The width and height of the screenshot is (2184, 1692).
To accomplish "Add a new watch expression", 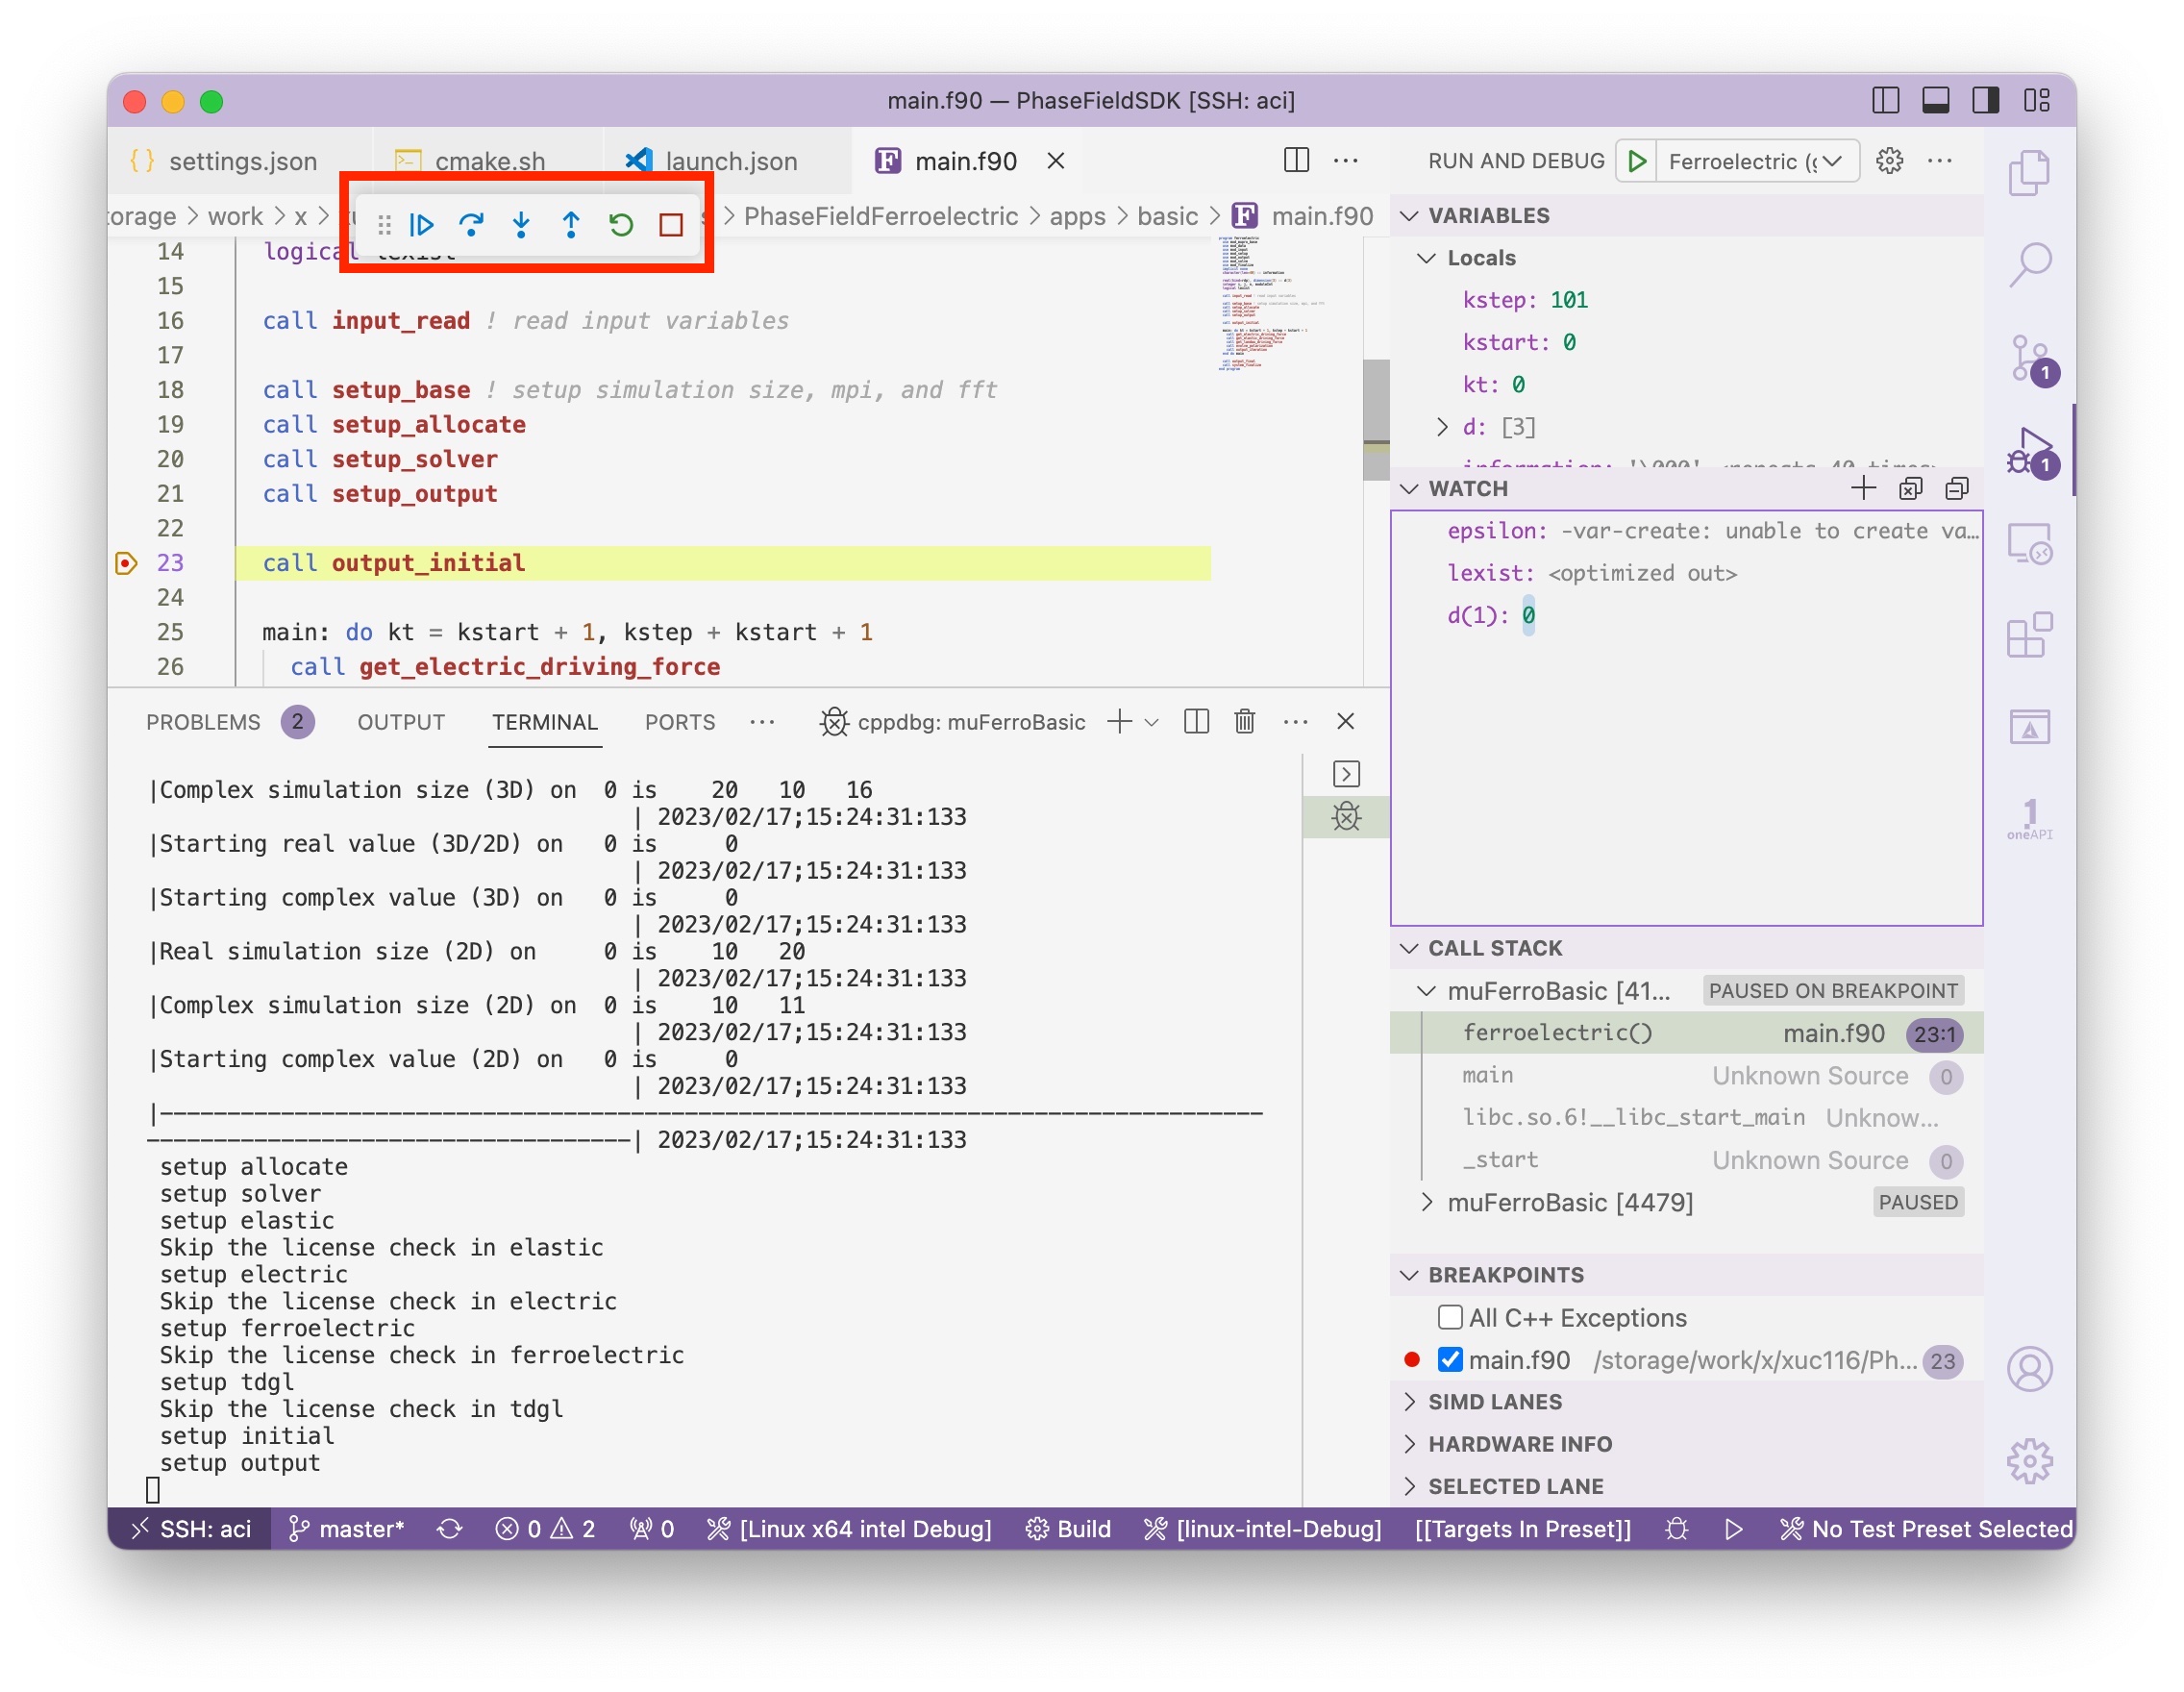I will click(x=1863, y=489).
